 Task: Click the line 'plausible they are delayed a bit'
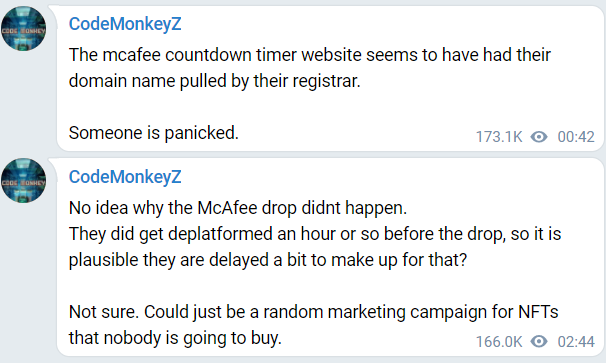268,260
